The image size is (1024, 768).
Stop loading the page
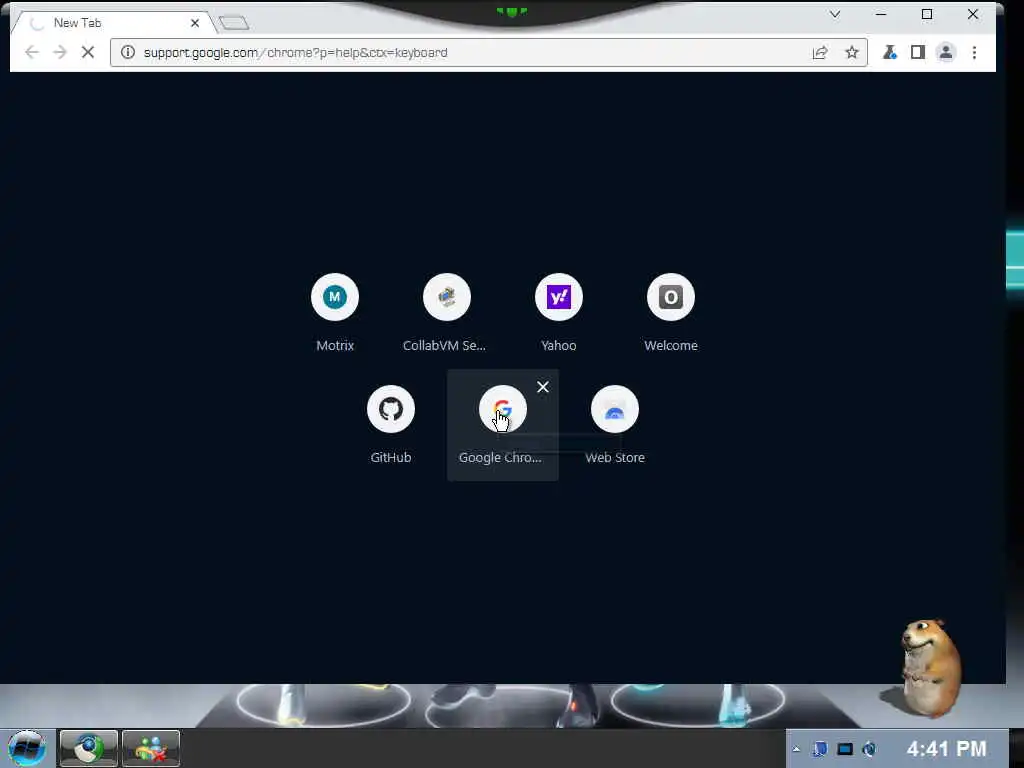click(x=88, y=52)
